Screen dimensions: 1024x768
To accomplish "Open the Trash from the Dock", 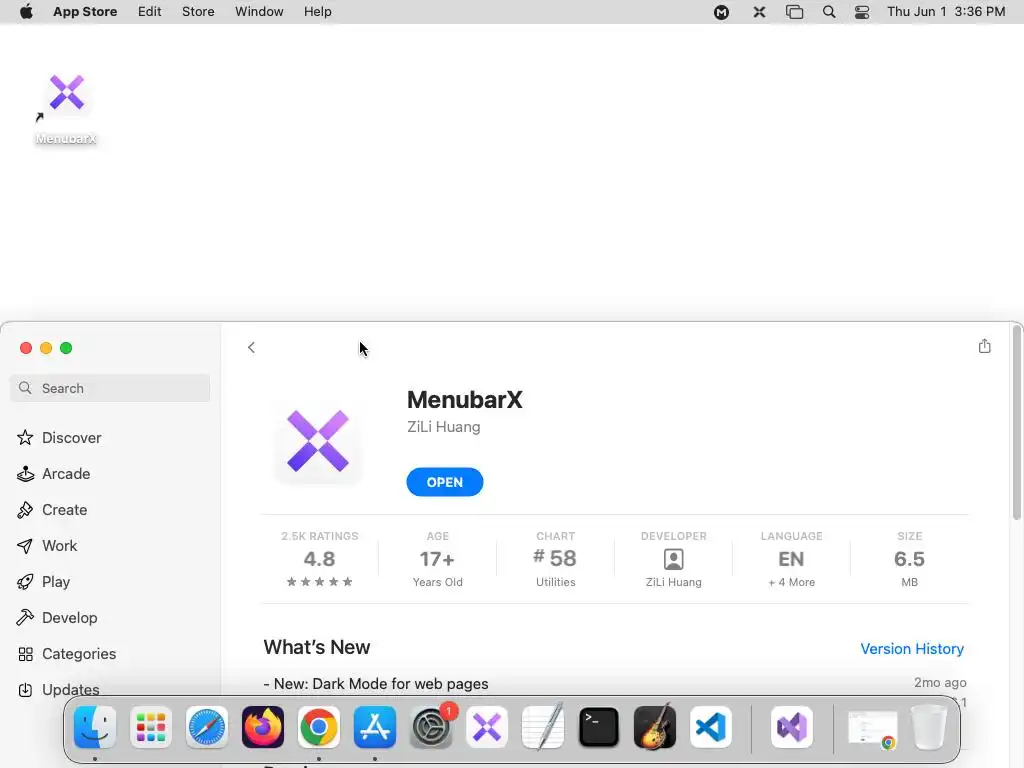I will [x=929, y=727].
